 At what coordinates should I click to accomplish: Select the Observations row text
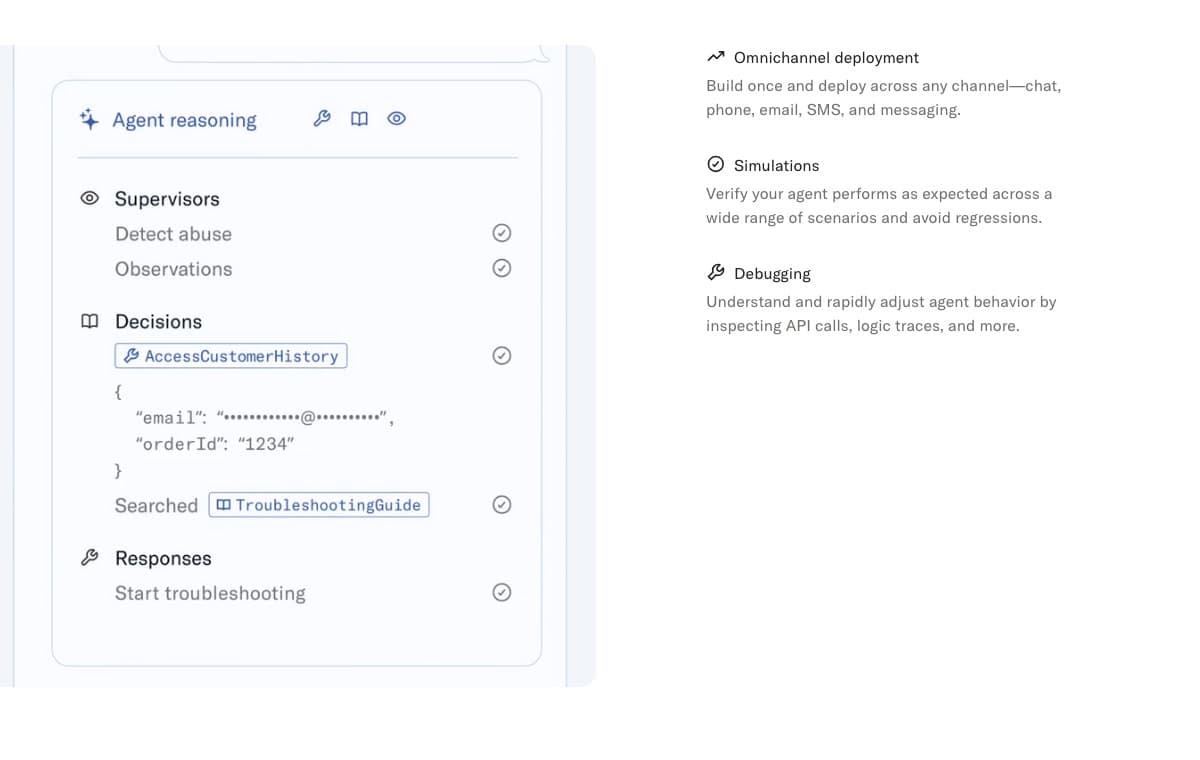coord(173,269)
